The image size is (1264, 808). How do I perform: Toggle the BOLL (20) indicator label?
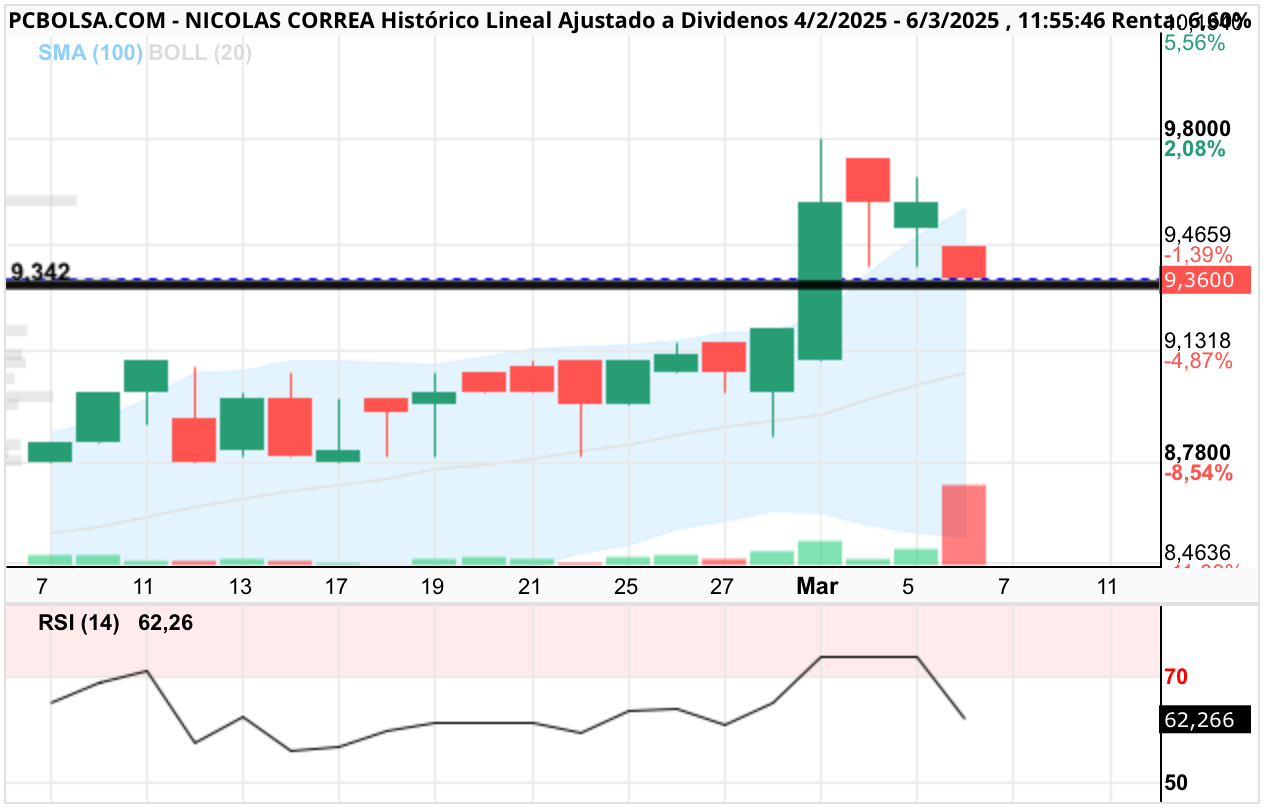click(200, 53)
